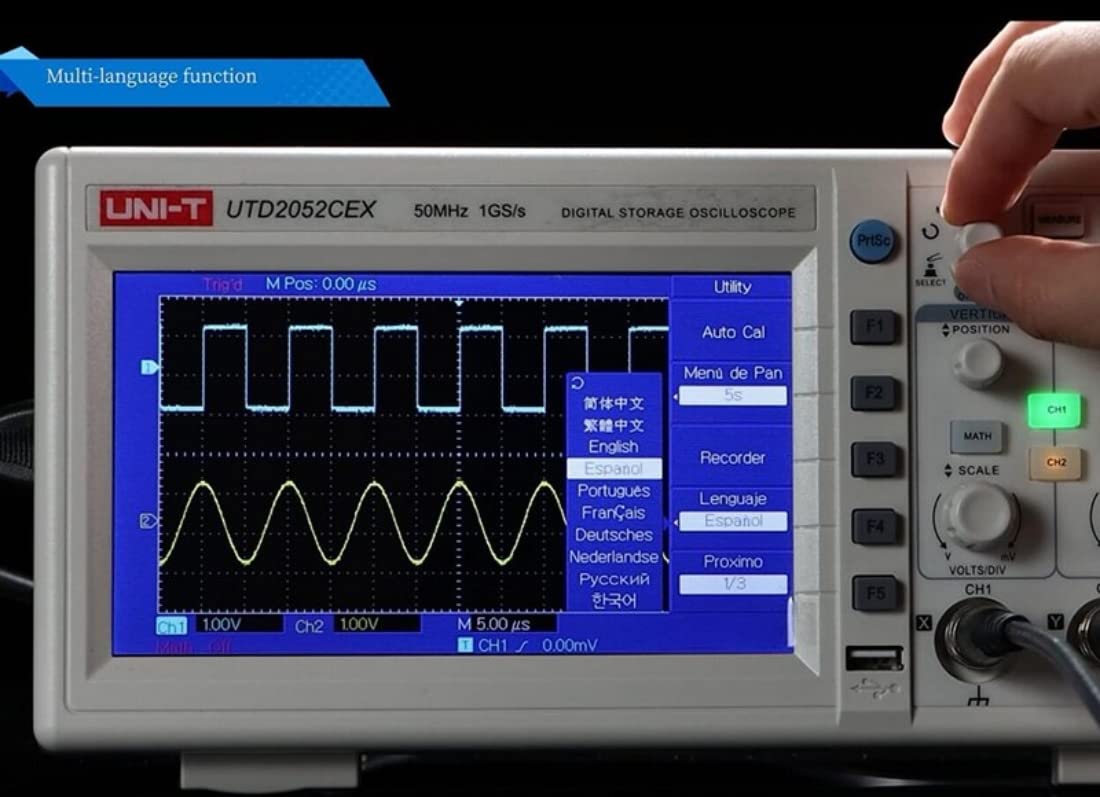The image size is (1100, 797).
Task: Select 繁體中文 in the language list
Action: (614, 425)
